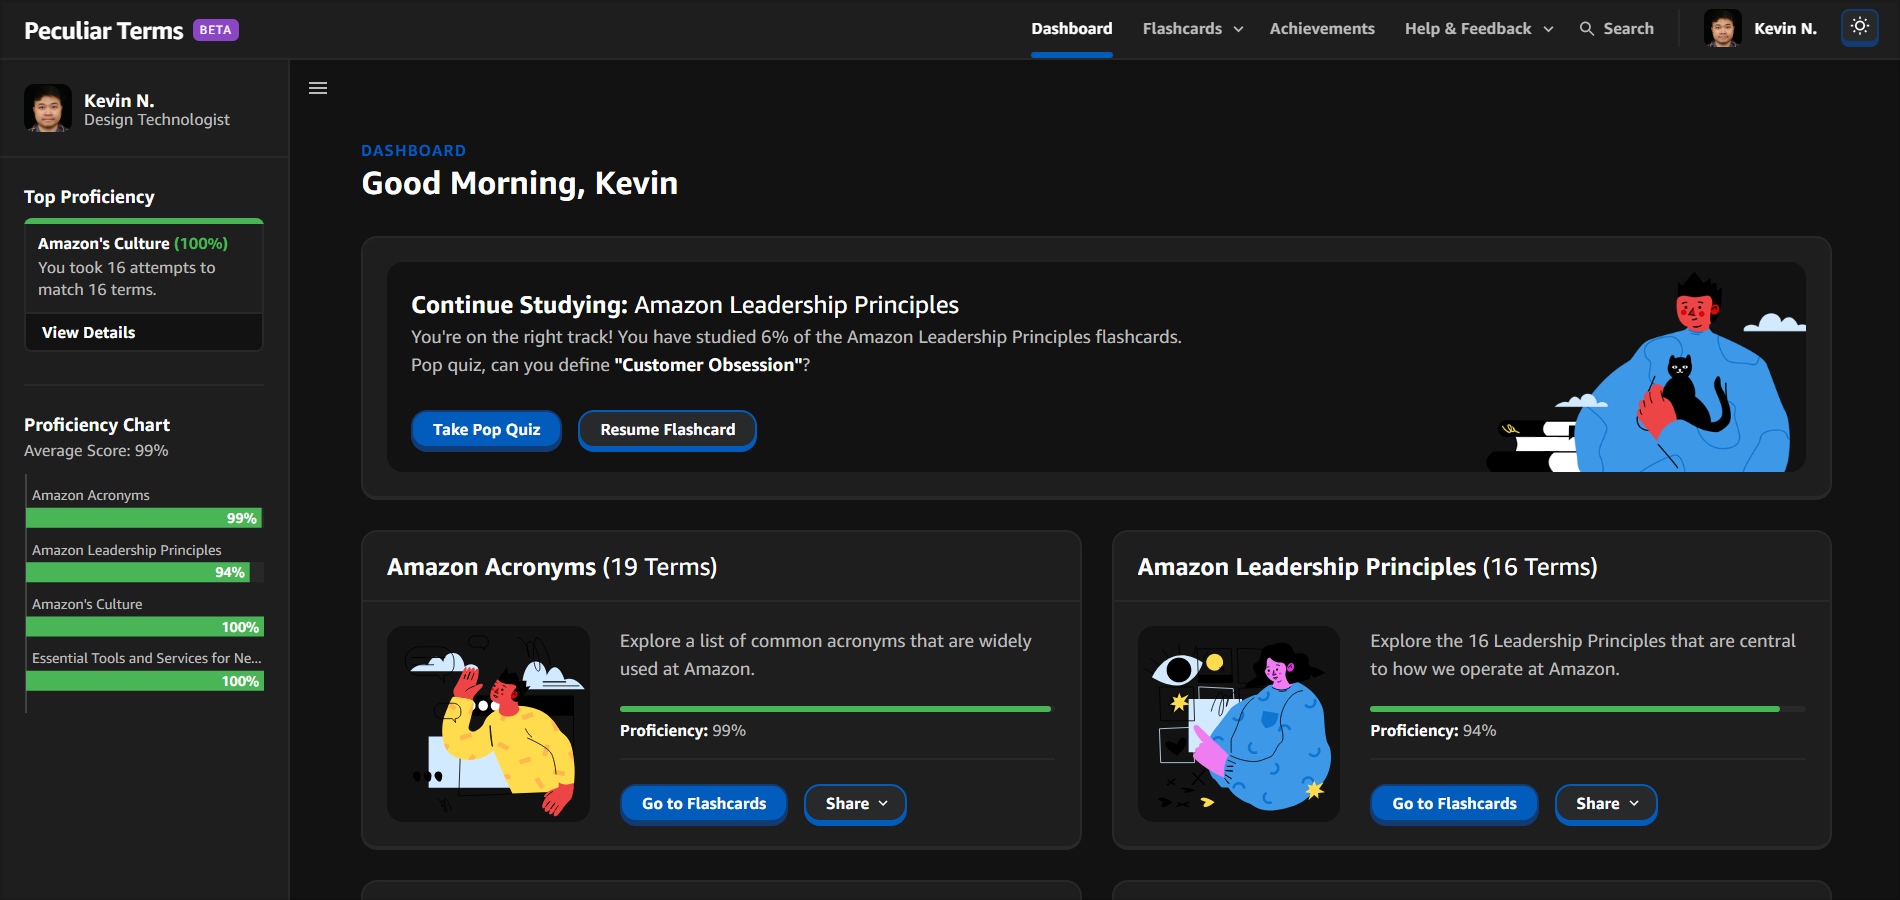1900x900 pixels.
Task: Click the blue DASHBOARD breadcrumb label
Action: point(414,150)
